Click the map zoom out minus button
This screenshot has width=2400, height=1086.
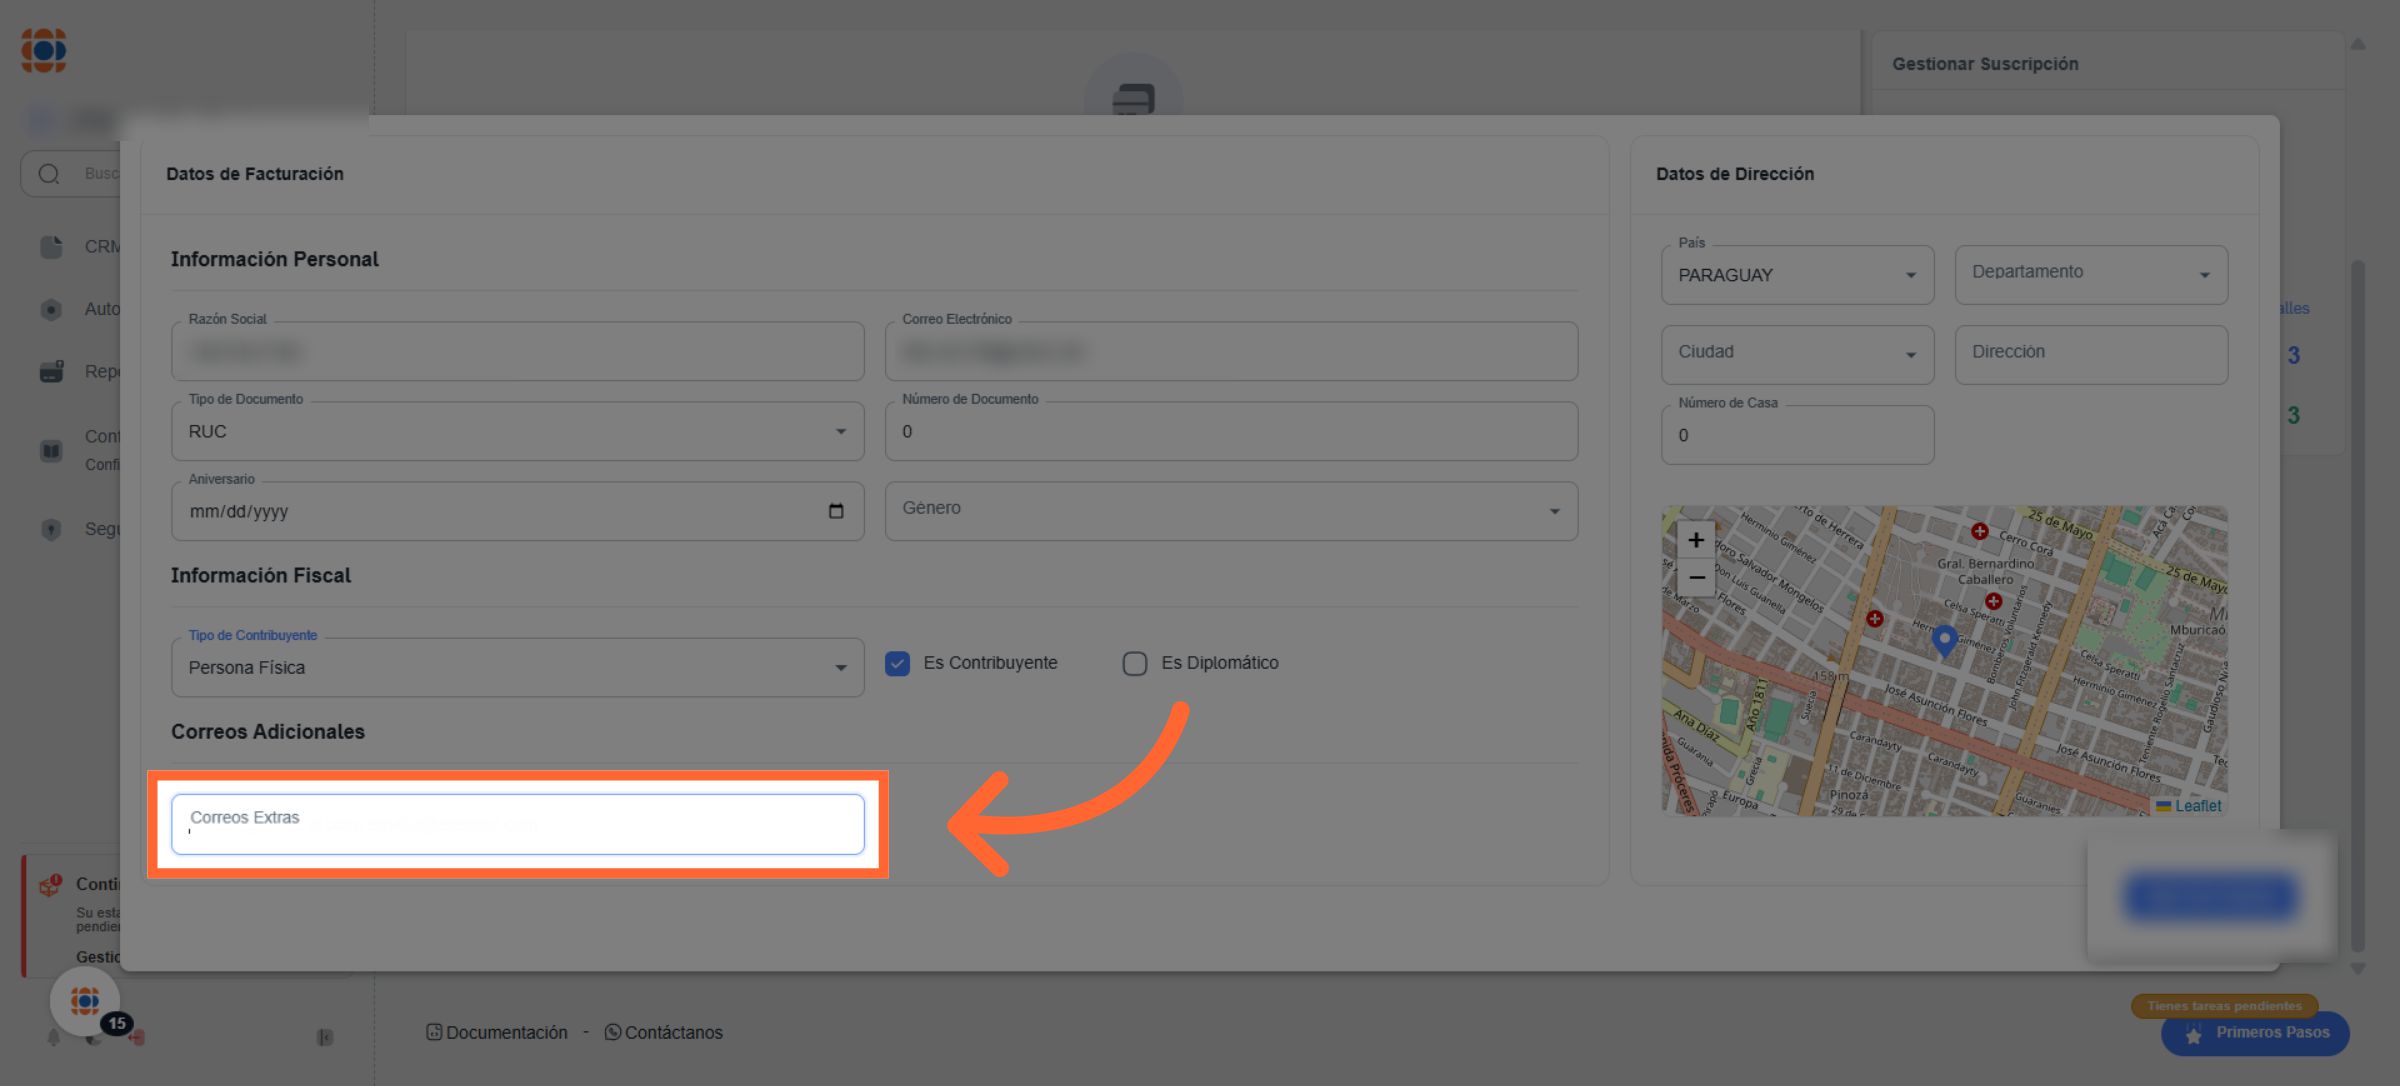(1696, 578)
